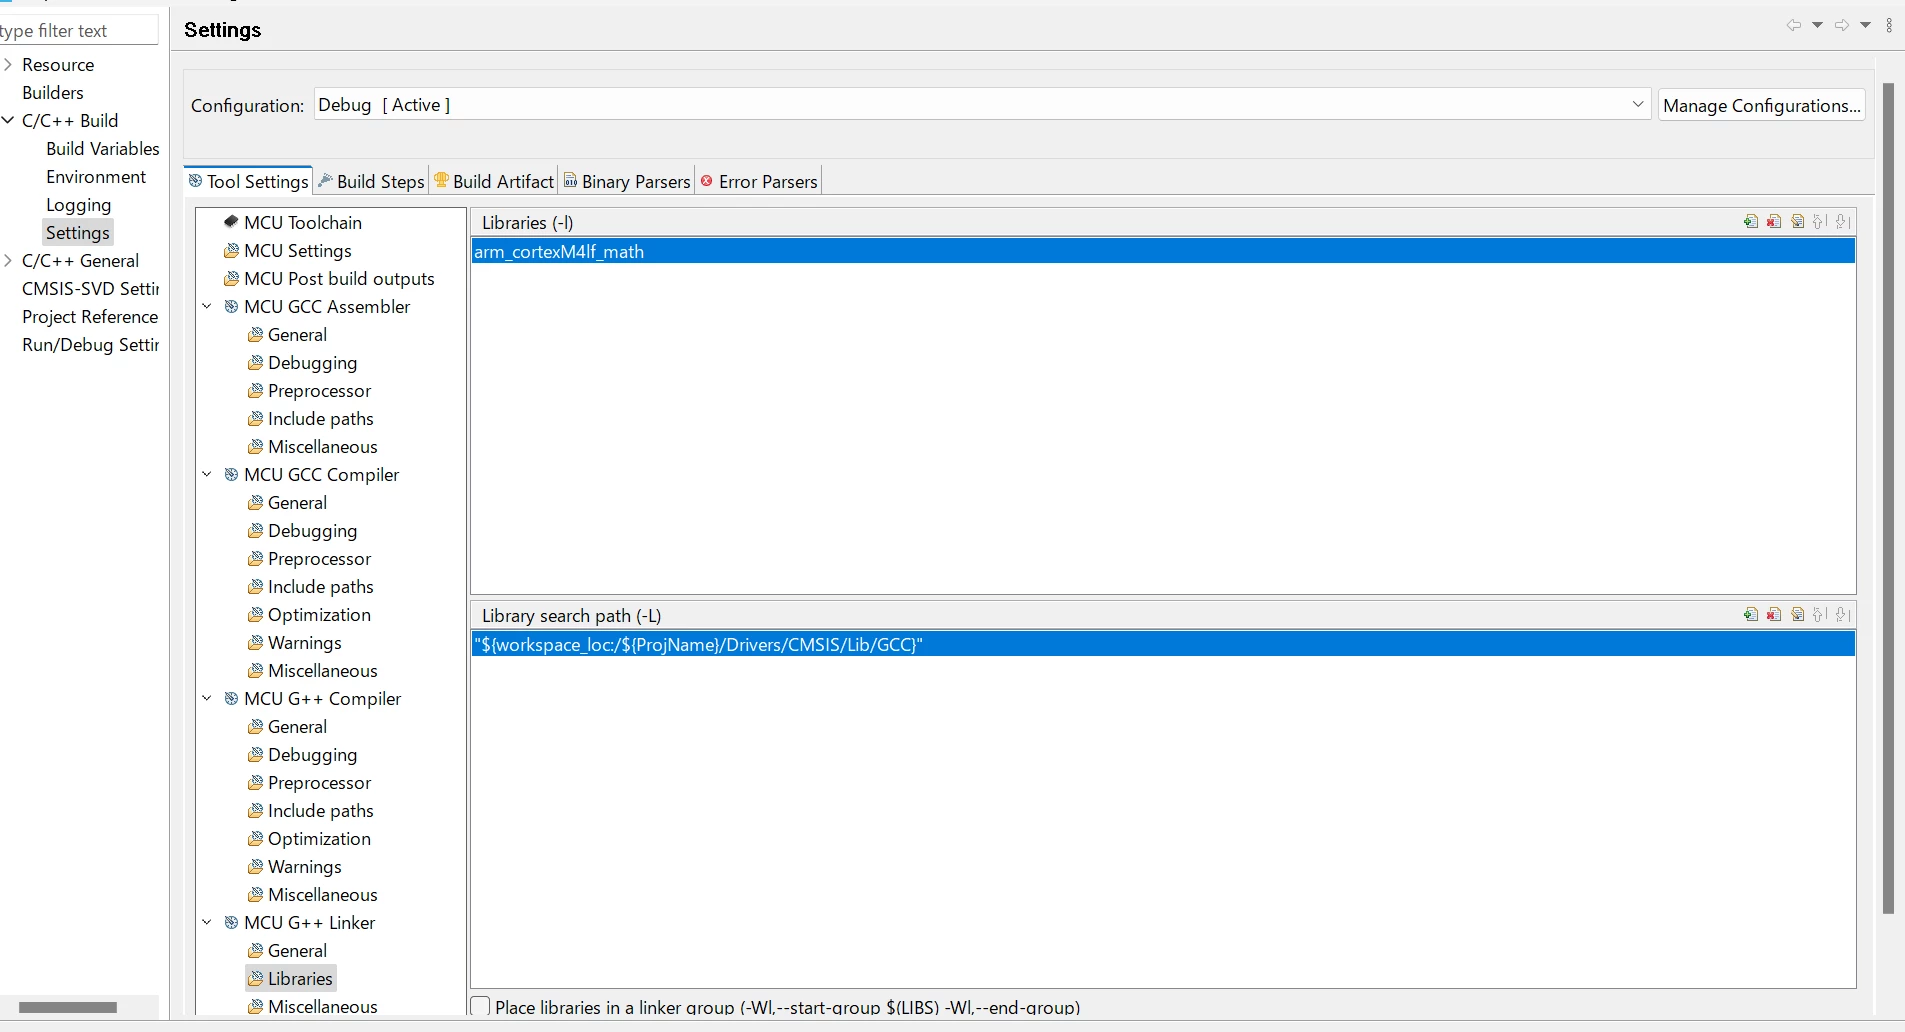Screen dimensions: 1905x1032
Task: Open Warnings under MCU GCC Compiler
Action: pyautogui.click(x=304, y=643)
